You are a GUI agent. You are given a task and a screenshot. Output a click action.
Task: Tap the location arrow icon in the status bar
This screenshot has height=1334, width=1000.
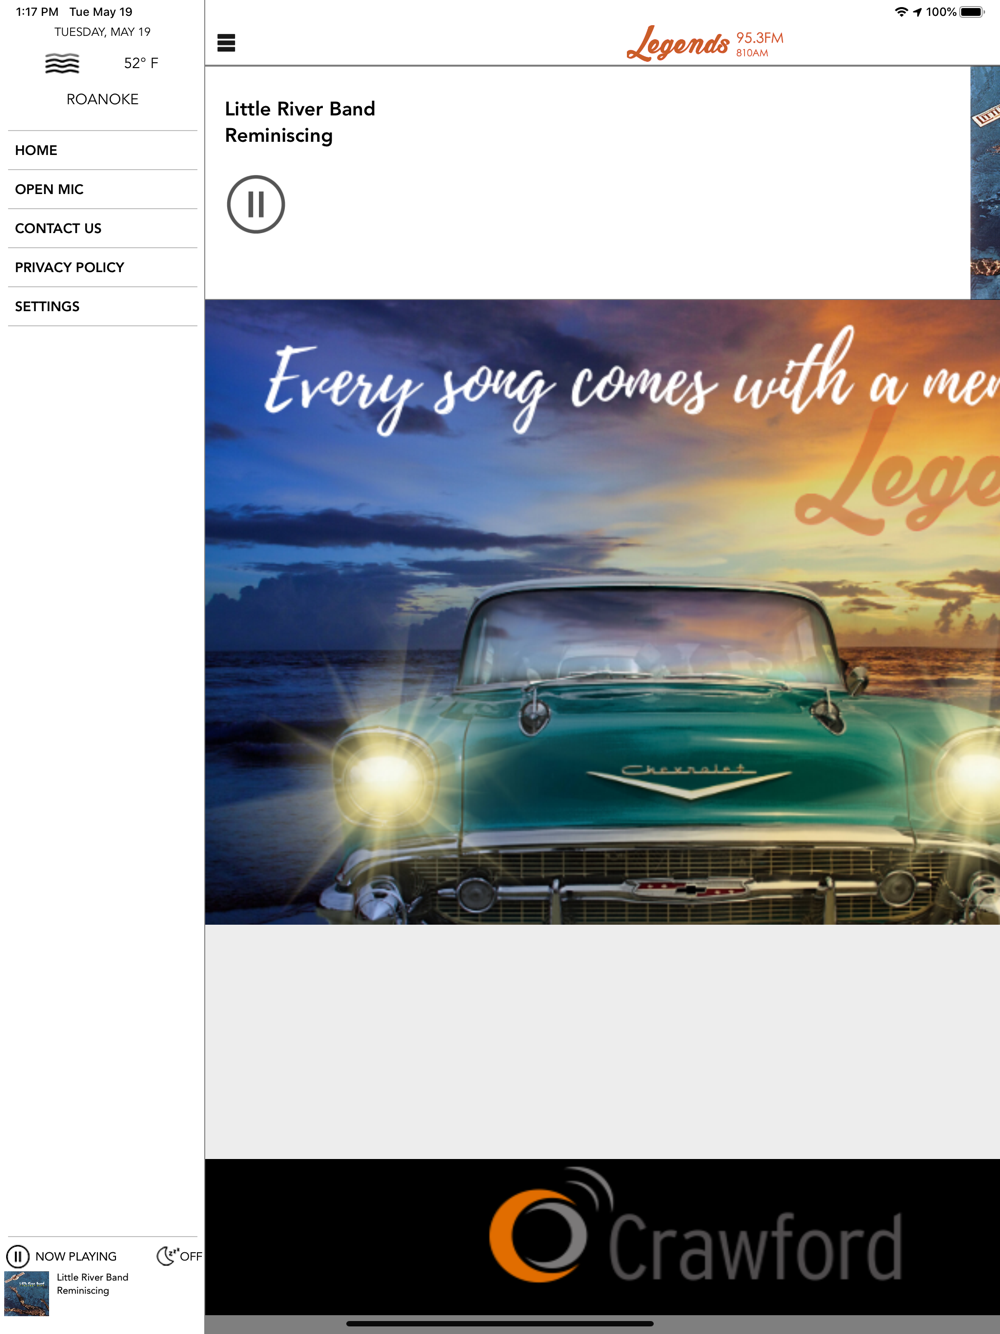[x=917, y=12]
